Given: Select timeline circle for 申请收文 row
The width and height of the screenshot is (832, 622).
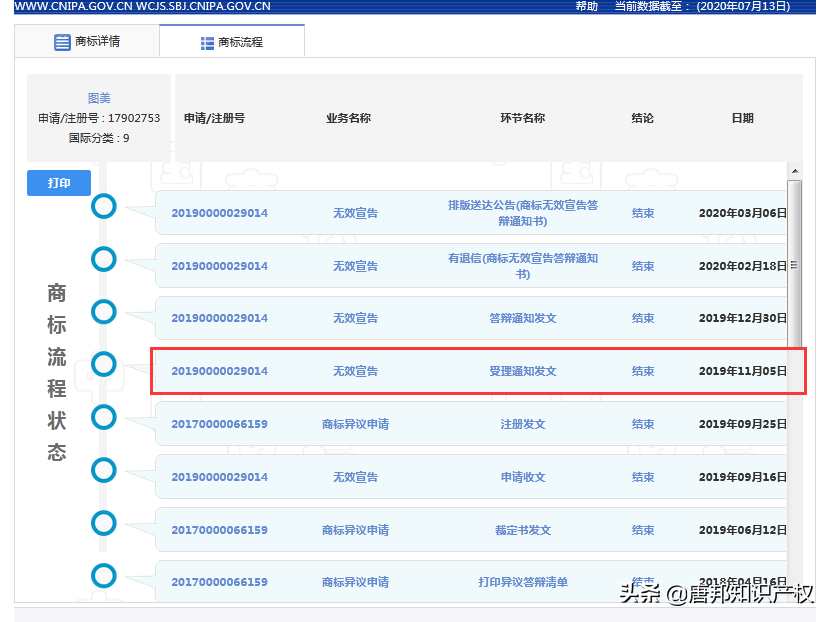Looking at the screenshot, I should click(104, 469).
